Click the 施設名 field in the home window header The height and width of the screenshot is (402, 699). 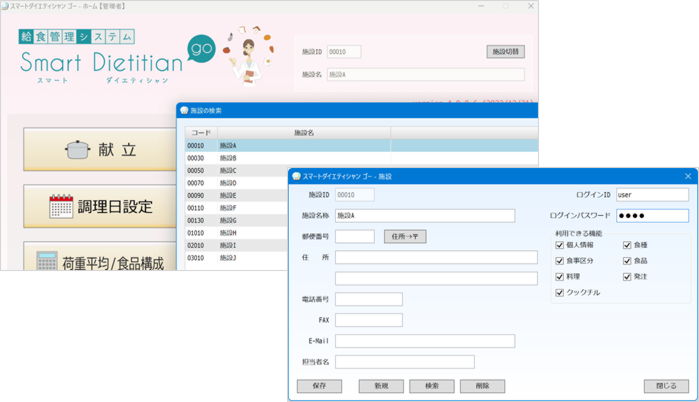click(426, 74)
